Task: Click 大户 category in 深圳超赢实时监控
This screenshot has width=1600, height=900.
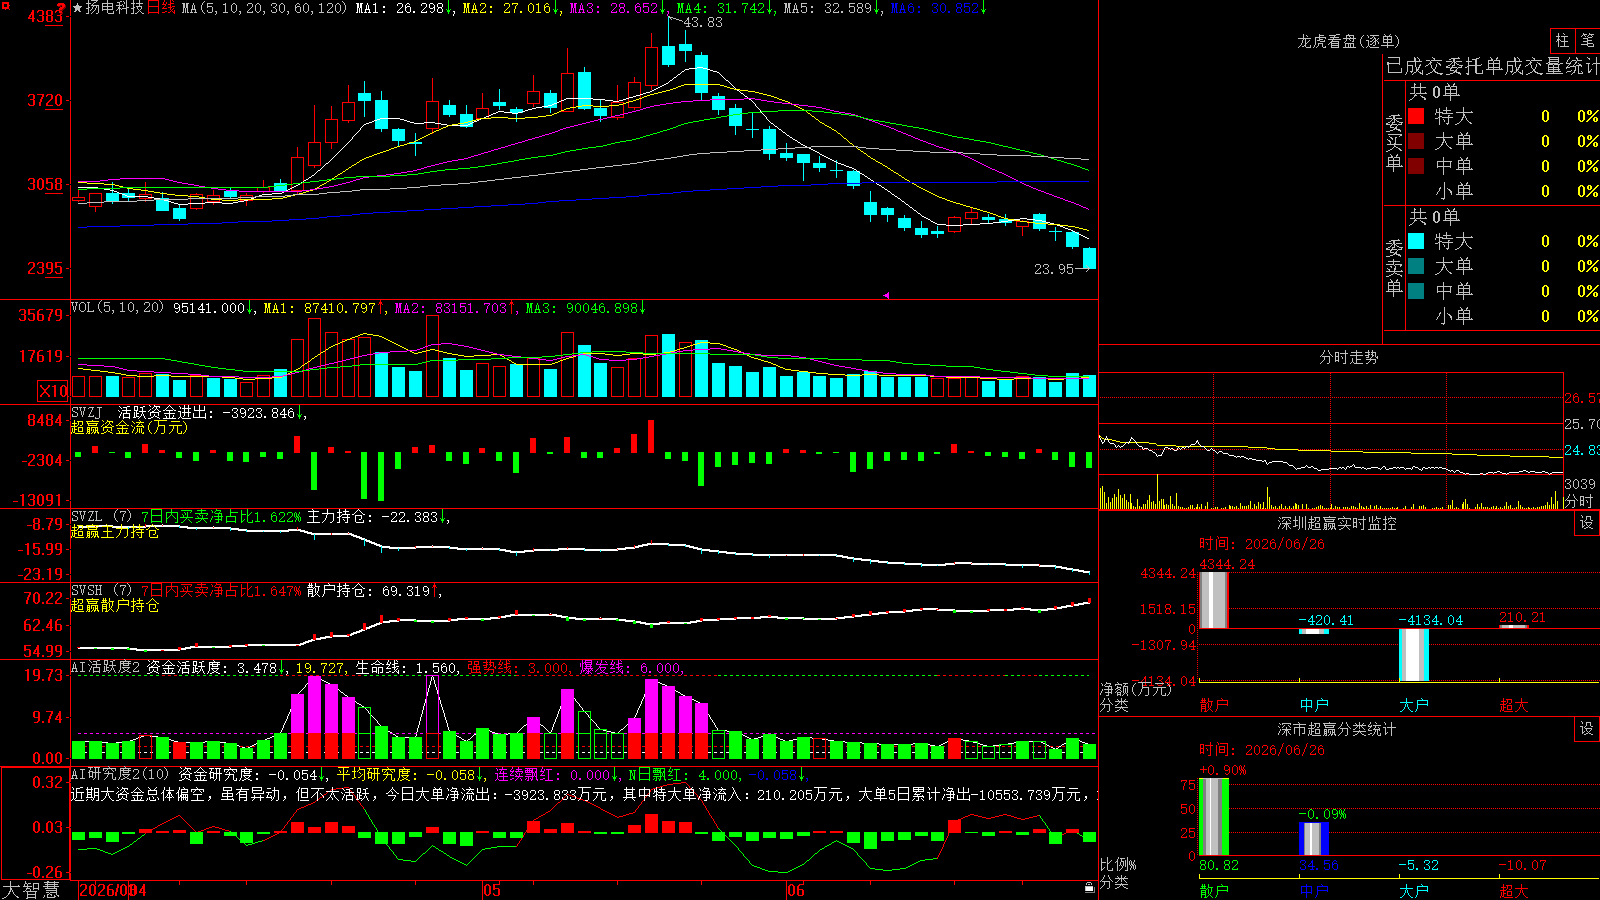Action: click(1414, 705)
